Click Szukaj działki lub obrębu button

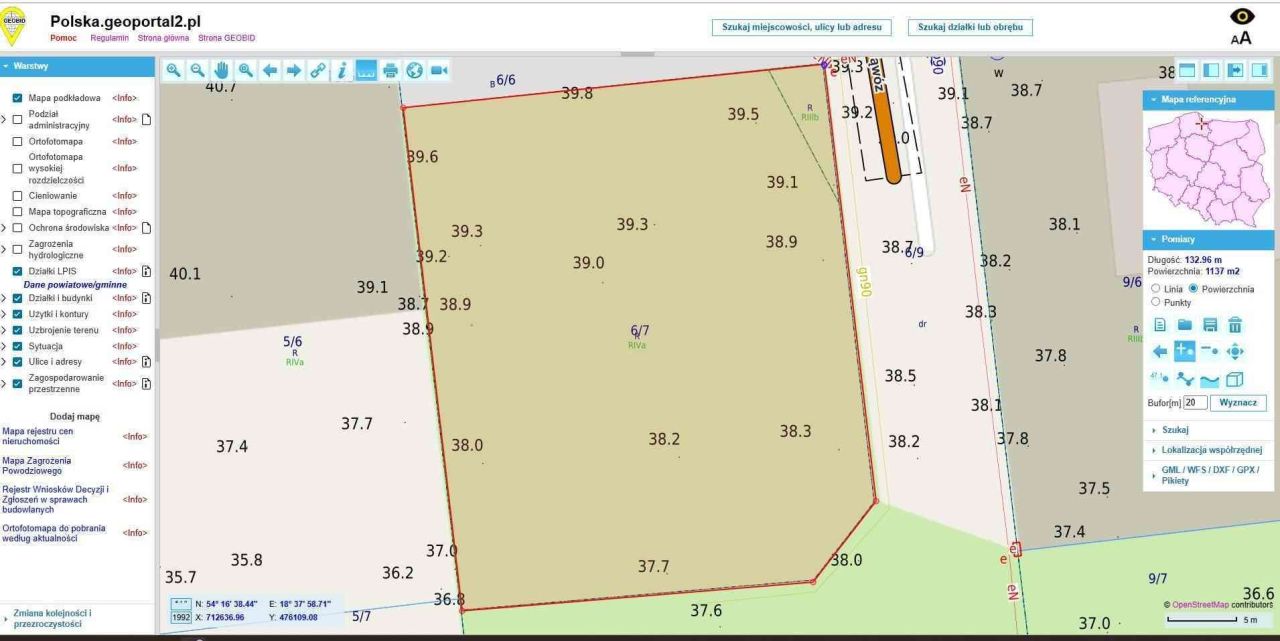click(x=970, y=28)
